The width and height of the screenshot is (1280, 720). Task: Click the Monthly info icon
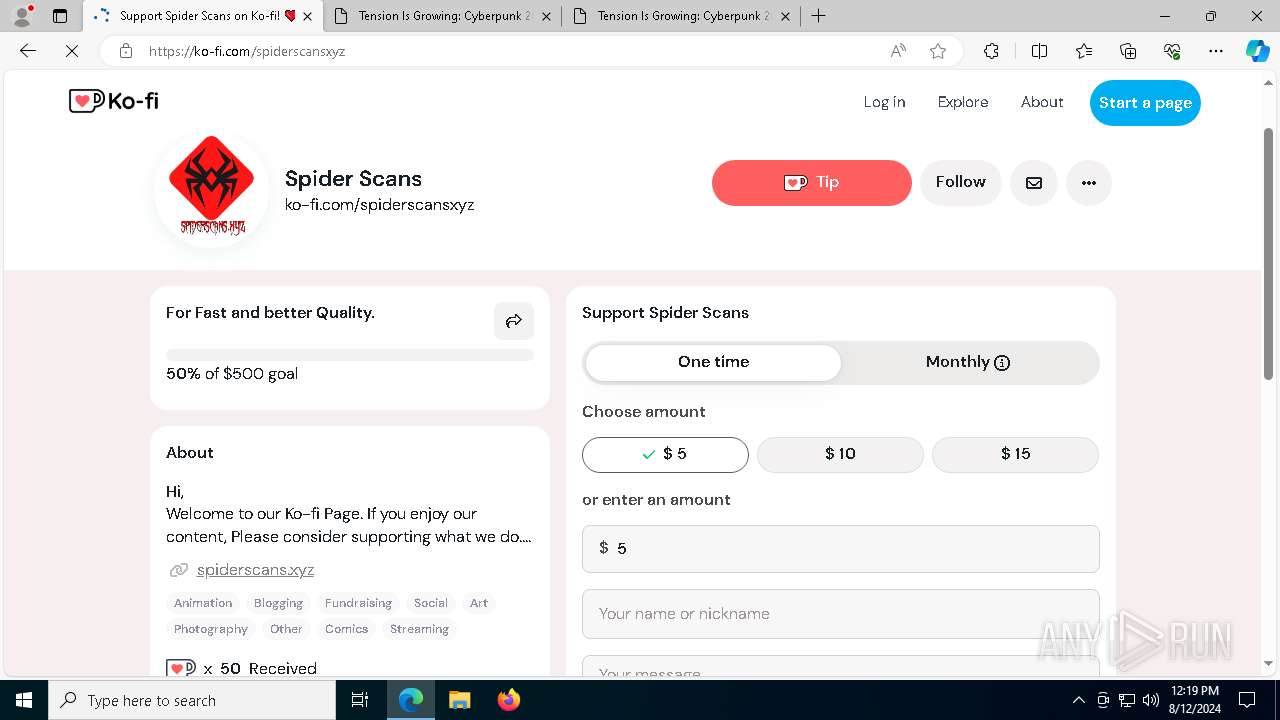[x=1002, y=363]
